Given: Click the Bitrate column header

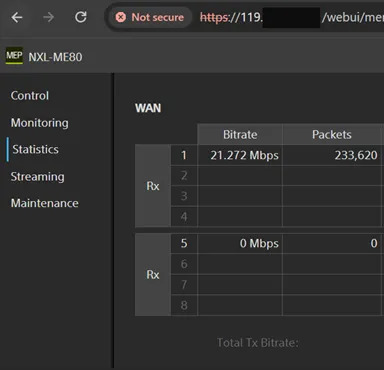Looking at the screenshot, I should click(x=240, y=135).
